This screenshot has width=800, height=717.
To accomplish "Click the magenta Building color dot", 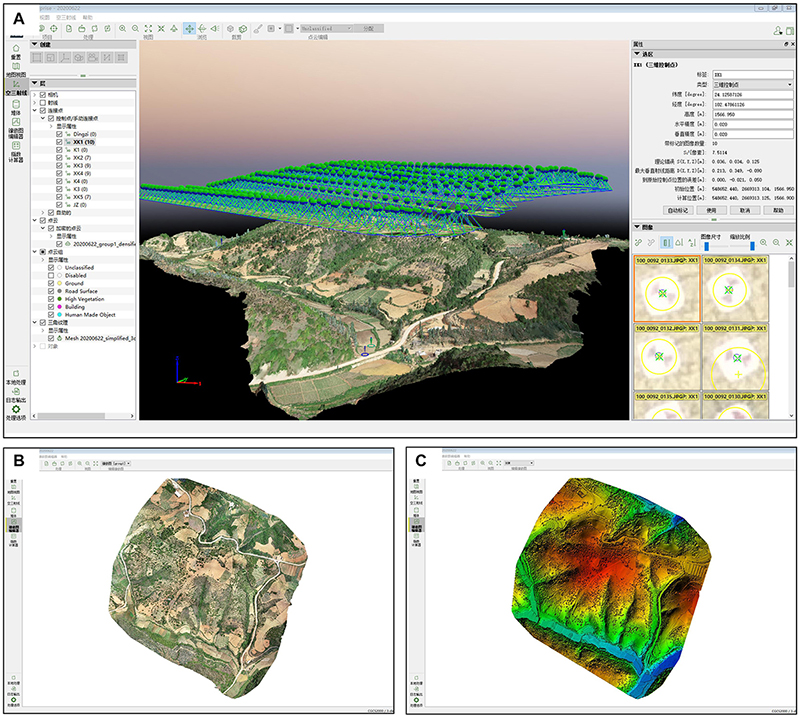I will 60,307.
